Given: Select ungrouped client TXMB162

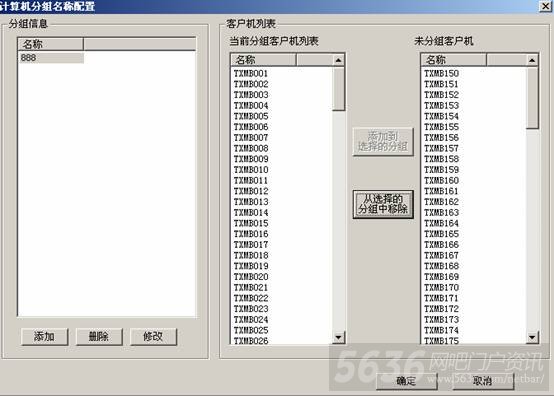Looking at the screenshot, I should 441,202.
